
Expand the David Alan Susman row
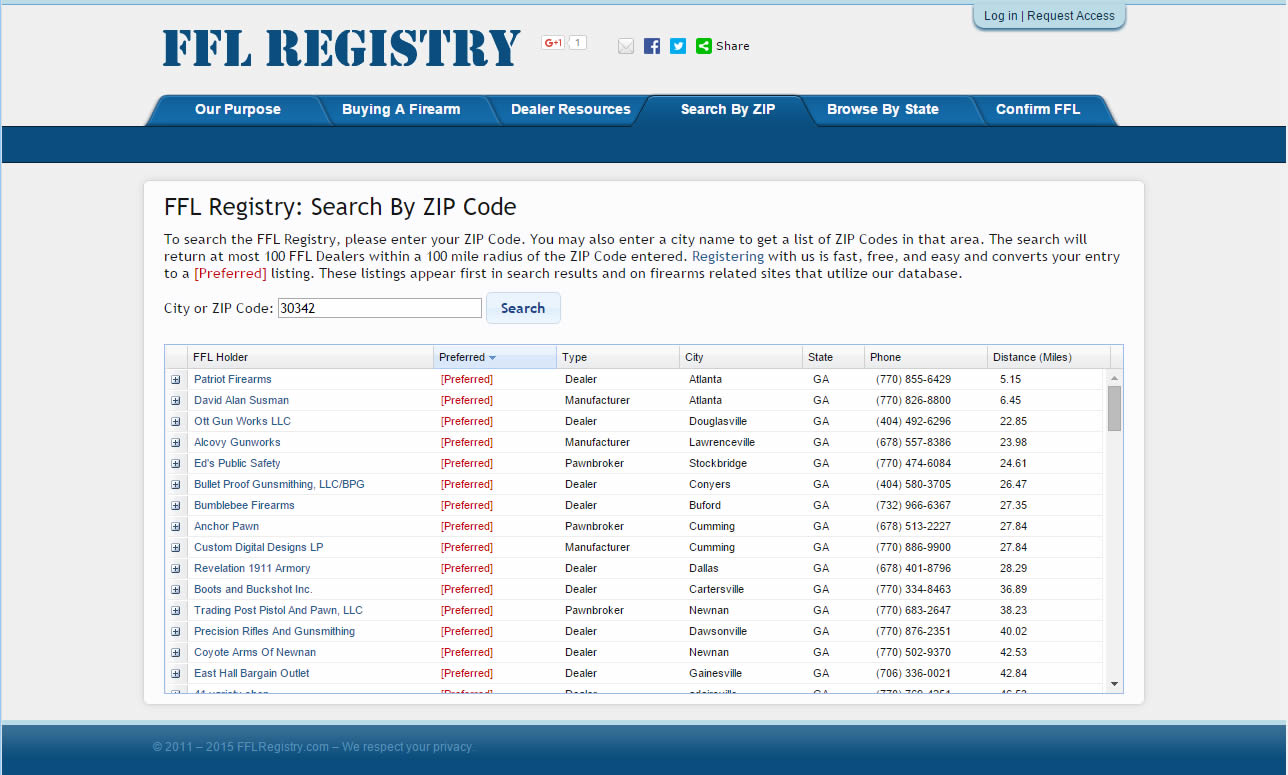pos(176,401)
